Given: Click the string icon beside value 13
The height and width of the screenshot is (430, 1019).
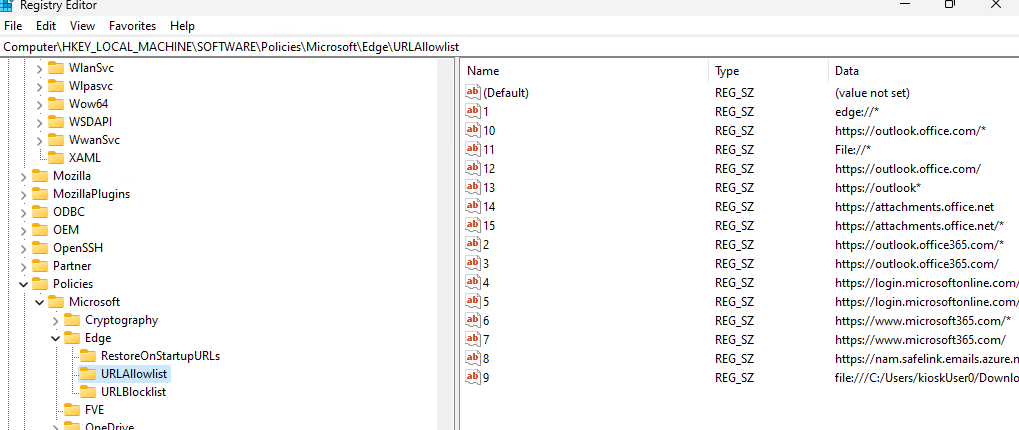Looking at the screenshot, I should click(474, 187).
